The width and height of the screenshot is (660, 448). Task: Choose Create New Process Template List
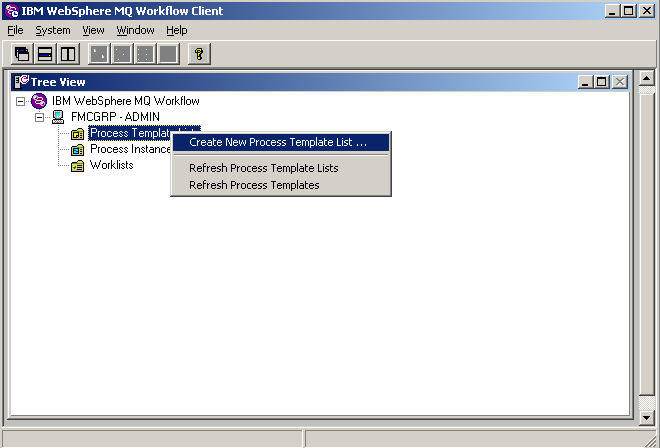coord(281,142)
